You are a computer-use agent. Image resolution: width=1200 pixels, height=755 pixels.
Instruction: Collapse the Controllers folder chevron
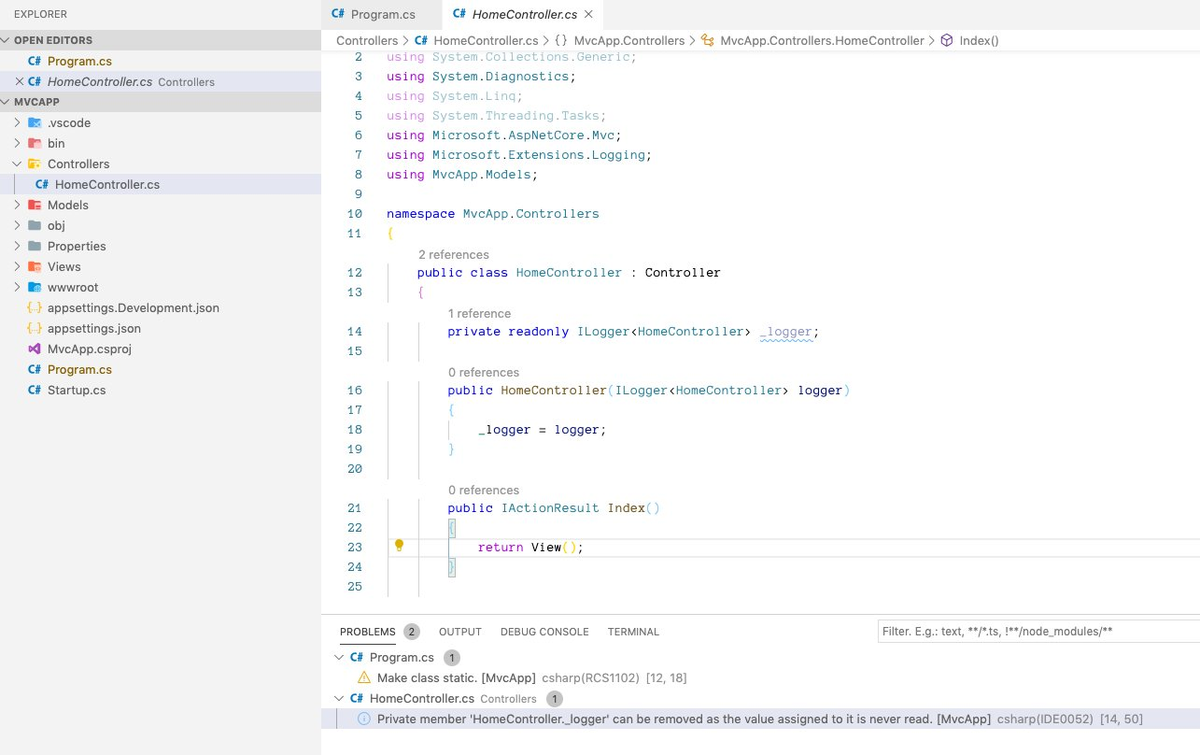click(18, 164)
